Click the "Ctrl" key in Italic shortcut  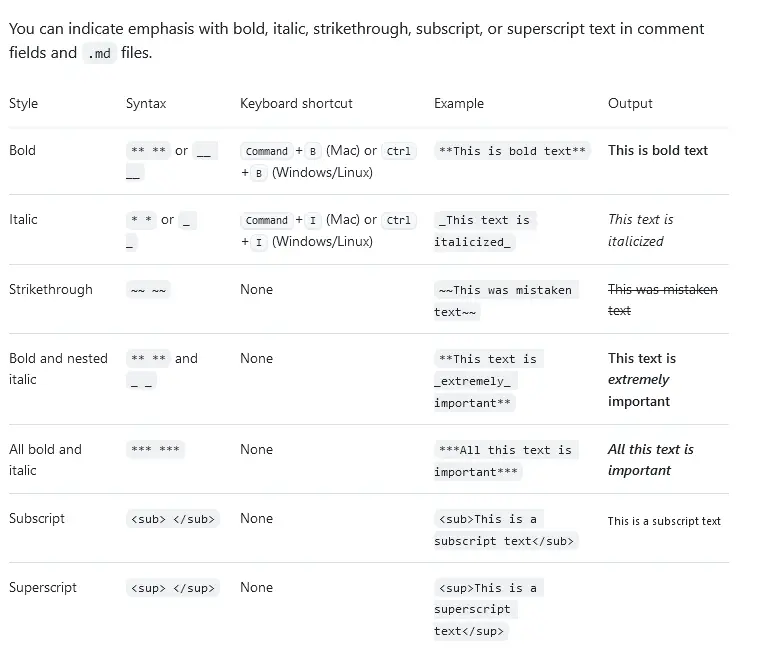point(399,220)
